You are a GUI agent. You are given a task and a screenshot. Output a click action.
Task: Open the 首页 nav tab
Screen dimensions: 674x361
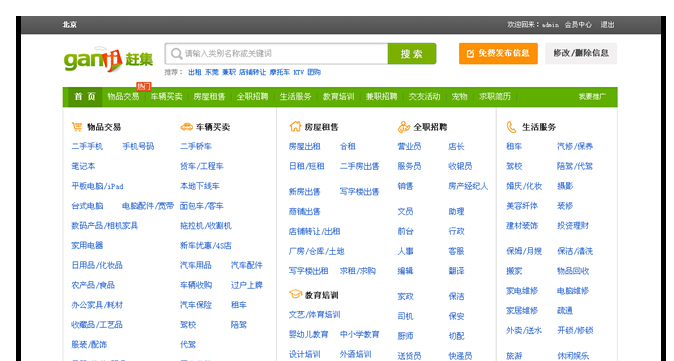[x=85, y=97]
